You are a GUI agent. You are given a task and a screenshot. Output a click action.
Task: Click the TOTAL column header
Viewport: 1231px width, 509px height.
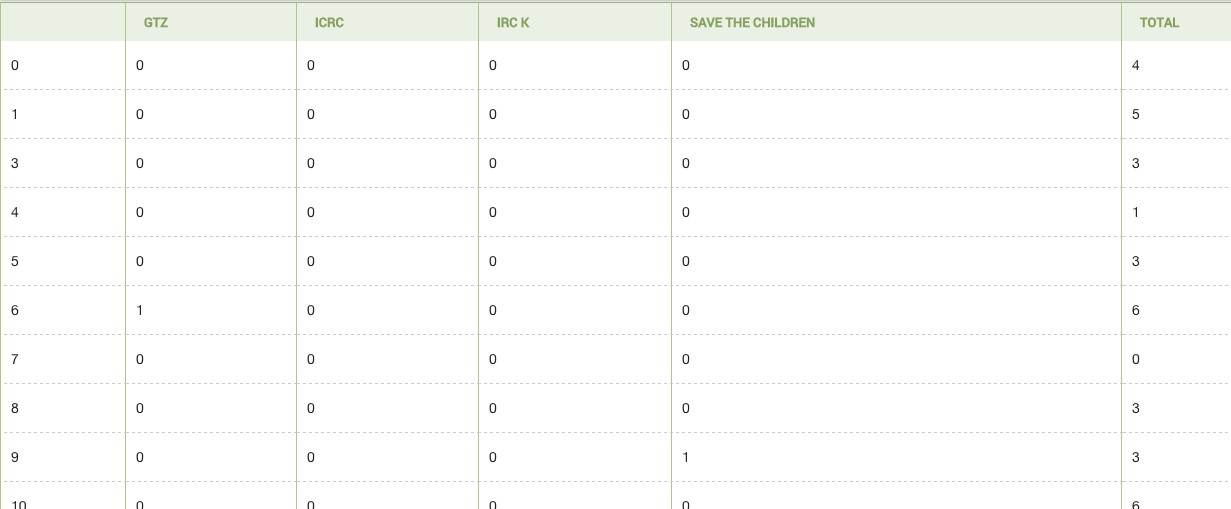click(x=1159, y=22)
